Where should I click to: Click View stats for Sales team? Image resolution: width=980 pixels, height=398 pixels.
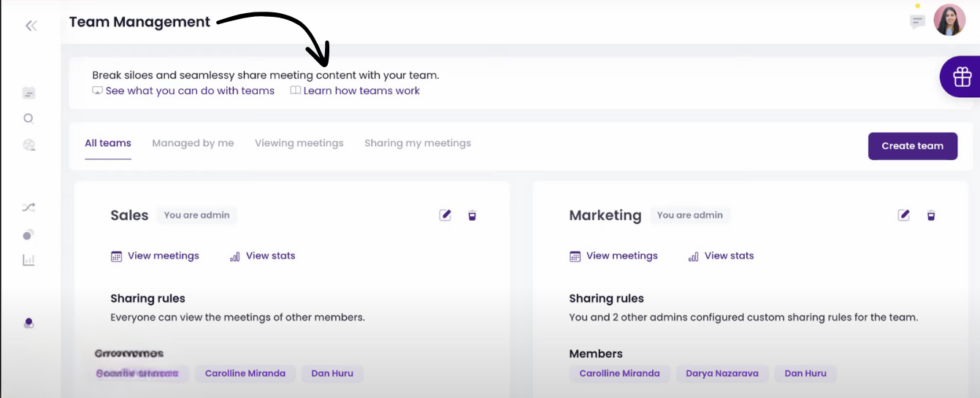pos(262,256)
